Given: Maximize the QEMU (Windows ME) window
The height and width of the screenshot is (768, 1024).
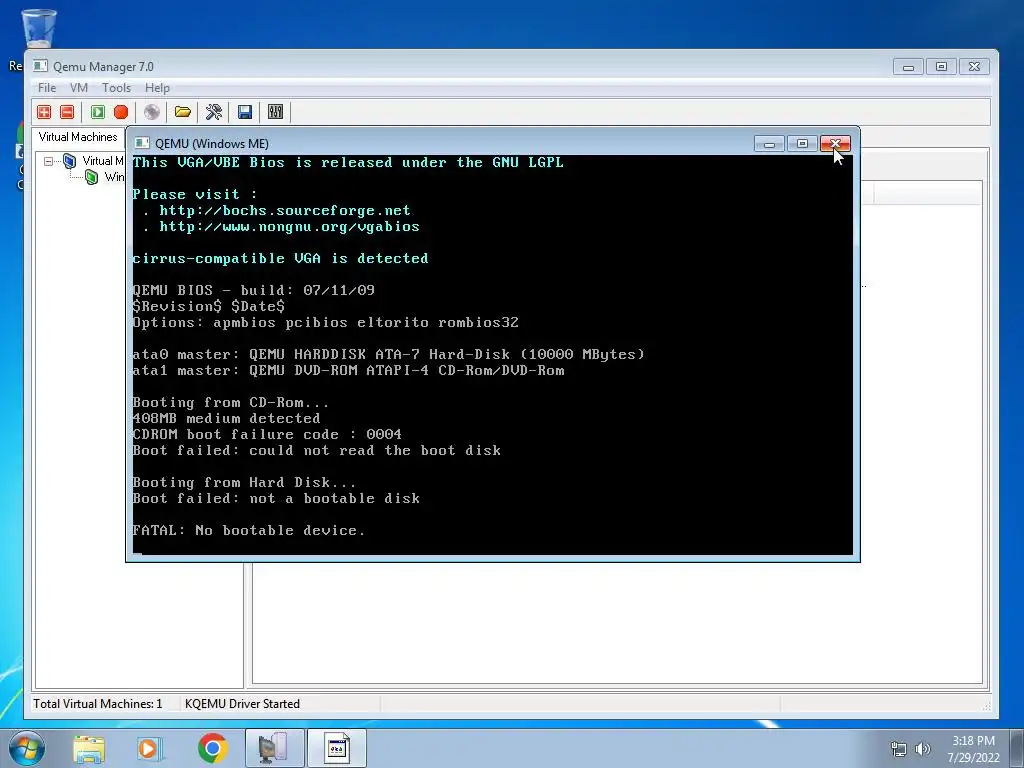Looking at the screenshot, I should pyautogui.click(x=803, y=143).
